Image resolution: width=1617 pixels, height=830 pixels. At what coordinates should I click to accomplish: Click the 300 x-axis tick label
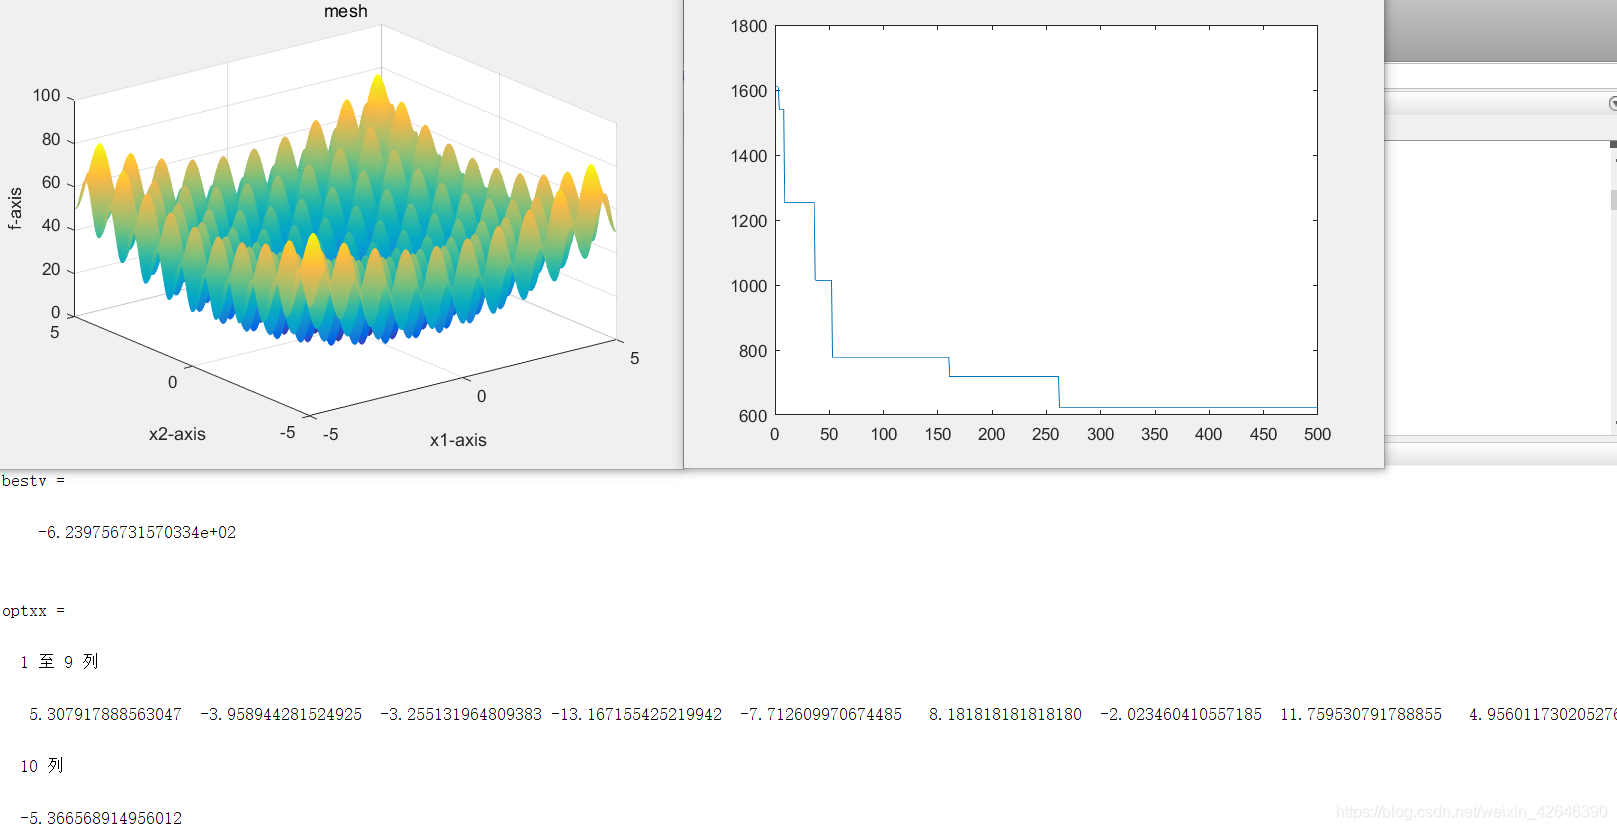click(1101, 434)
